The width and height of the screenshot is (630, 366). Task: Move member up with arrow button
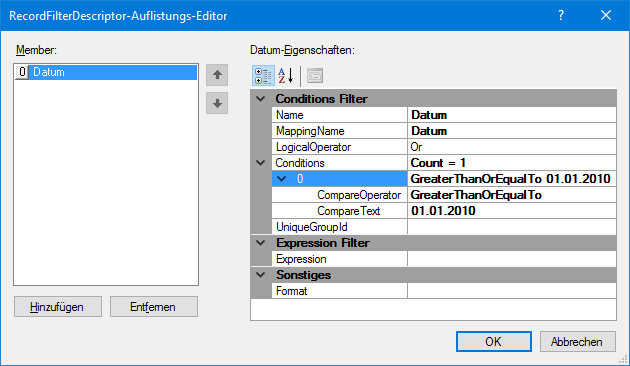click(x=217, y=75)
